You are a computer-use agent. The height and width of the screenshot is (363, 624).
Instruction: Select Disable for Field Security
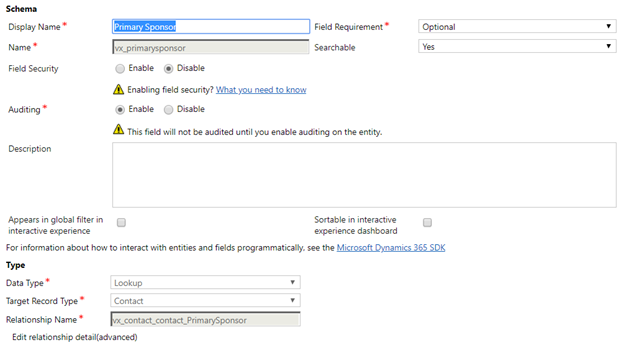click(168, 69)
